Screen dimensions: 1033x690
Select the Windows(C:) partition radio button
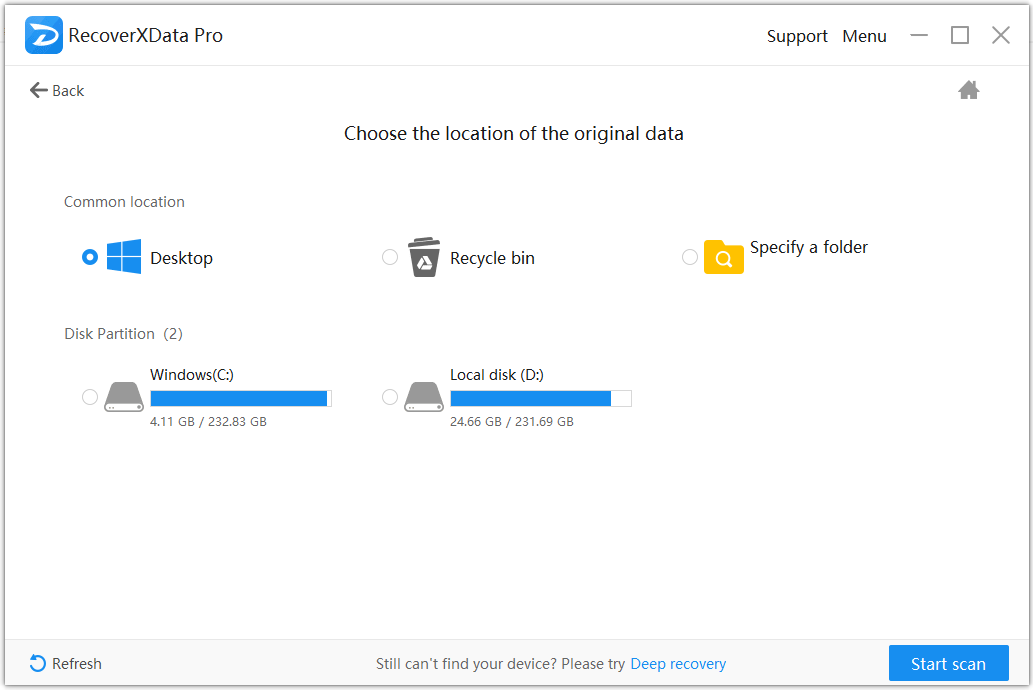point(89,396)
